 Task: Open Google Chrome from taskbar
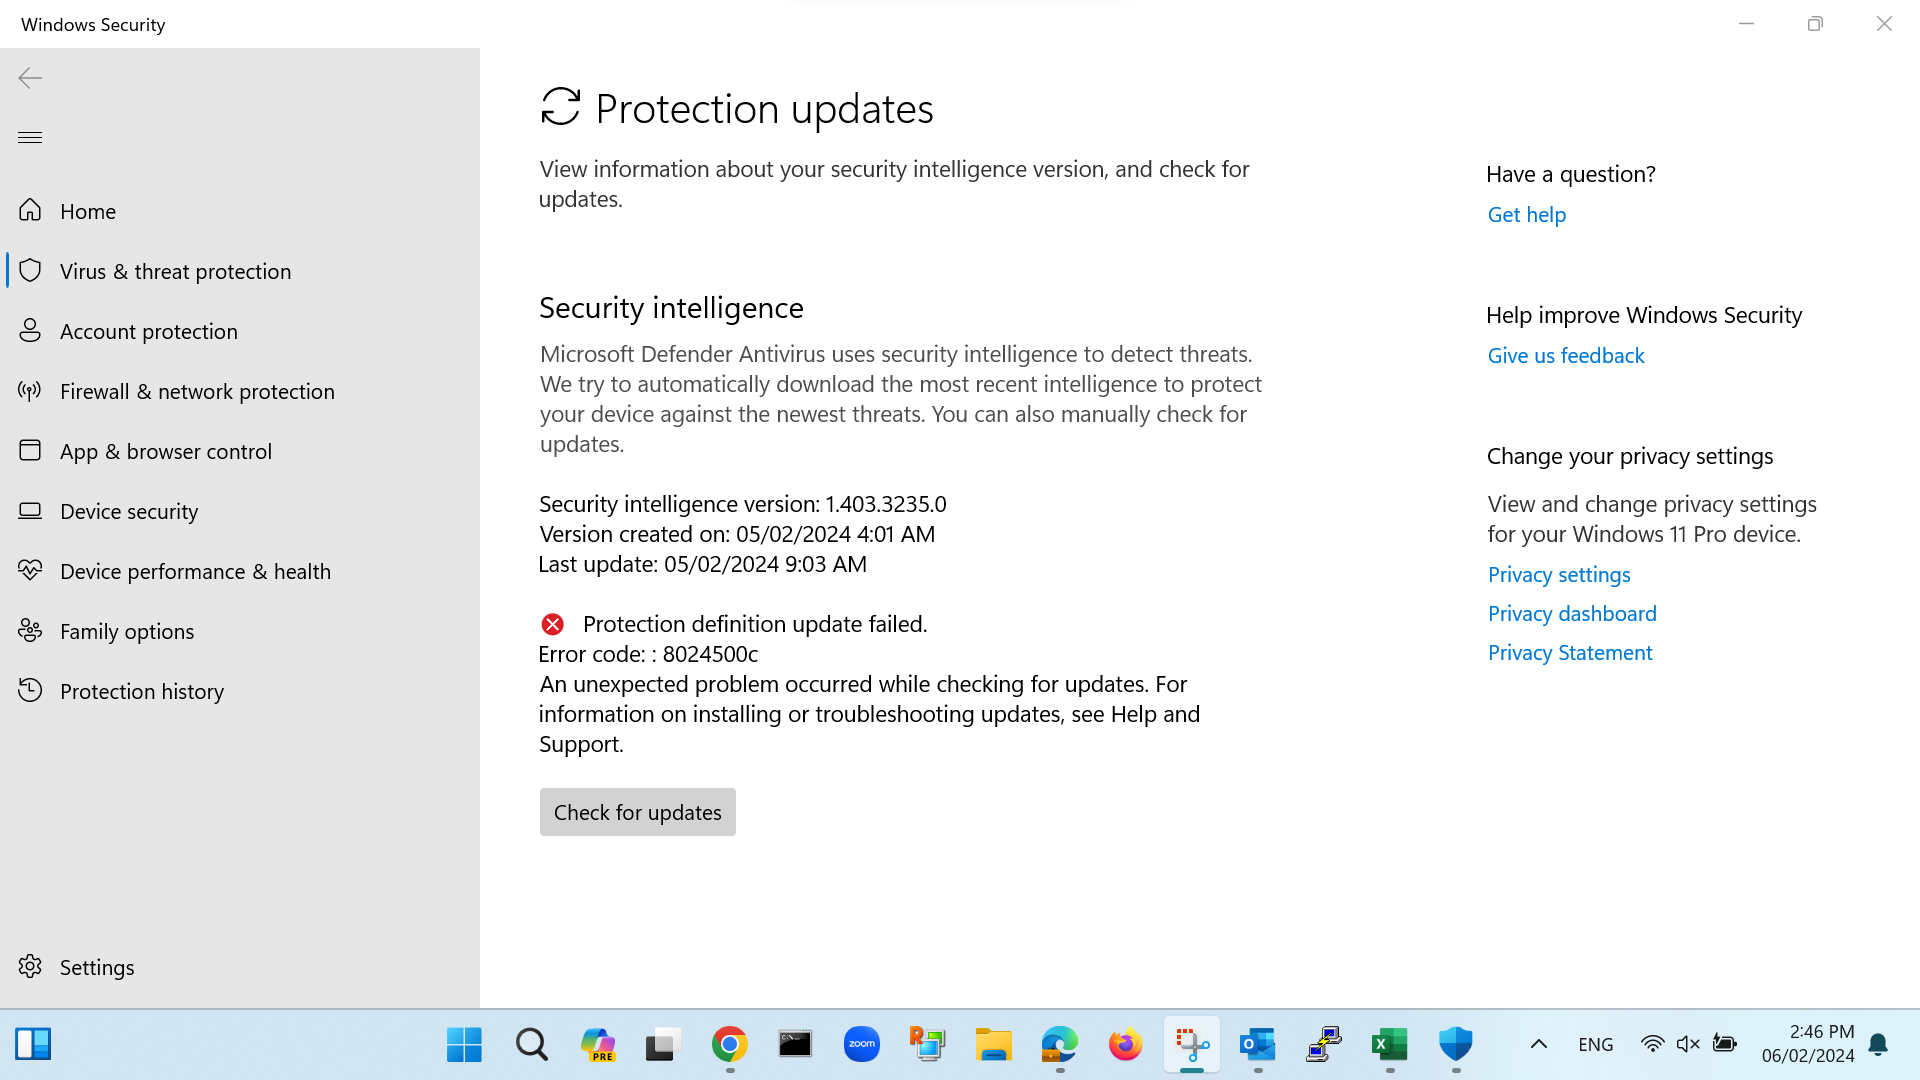tap(730, 1045)
